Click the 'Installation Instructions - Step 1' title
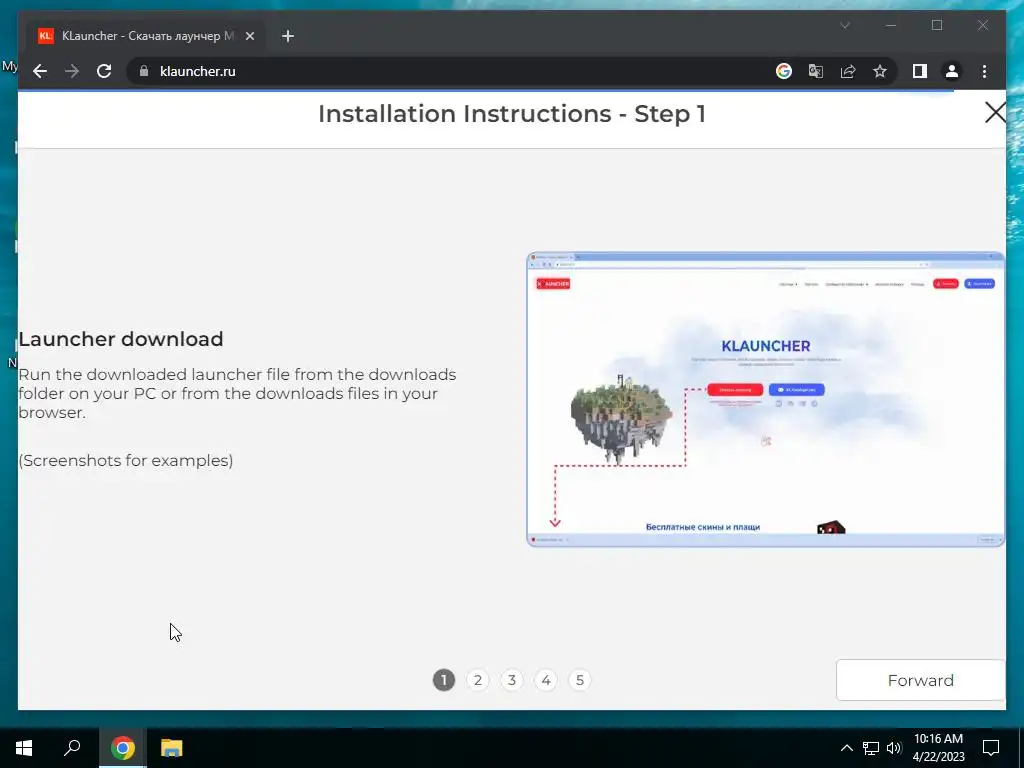 [512, 114]
